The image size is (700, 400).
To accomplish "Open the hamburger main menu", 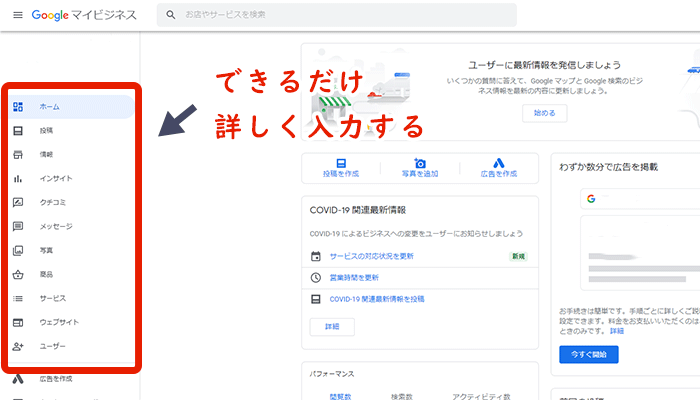I will coord(18,15).
